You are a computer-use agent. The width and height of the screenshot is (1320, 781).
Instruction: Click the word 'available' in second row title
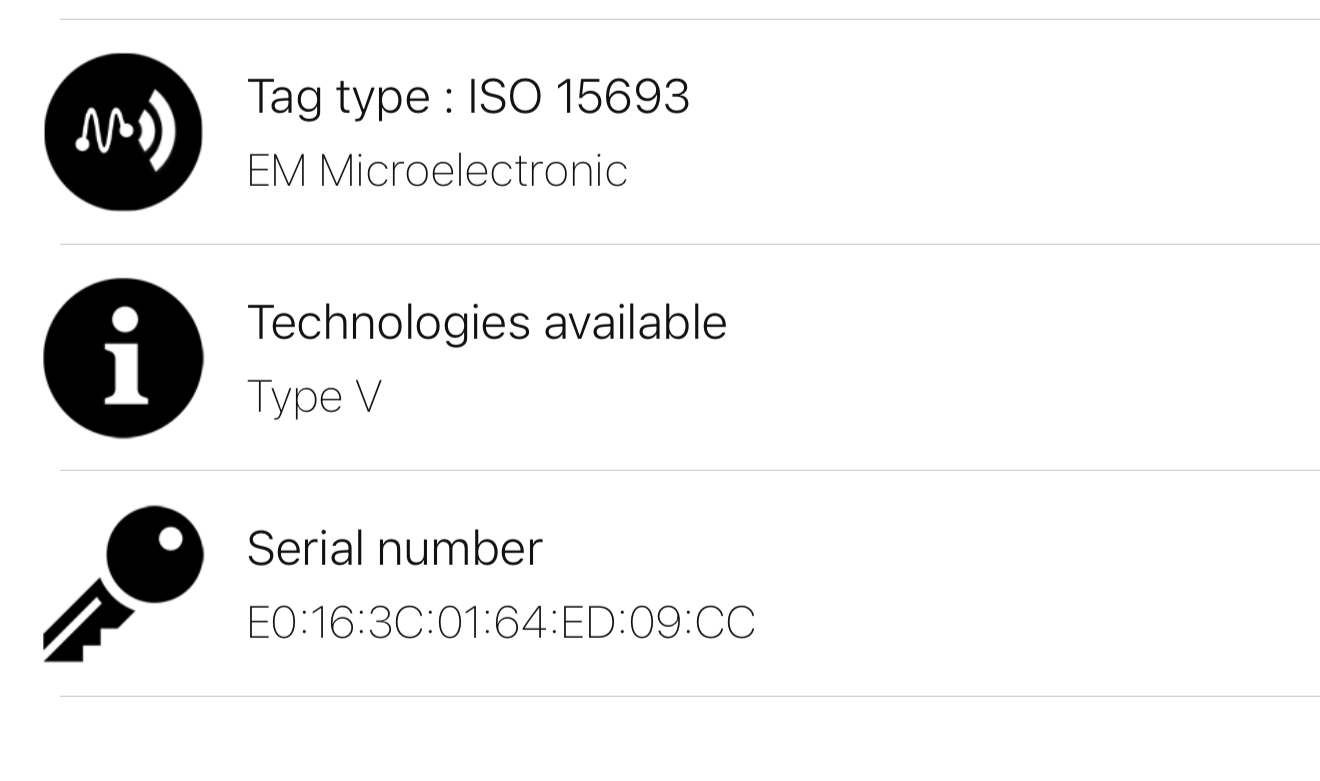[x=635, y=322]
